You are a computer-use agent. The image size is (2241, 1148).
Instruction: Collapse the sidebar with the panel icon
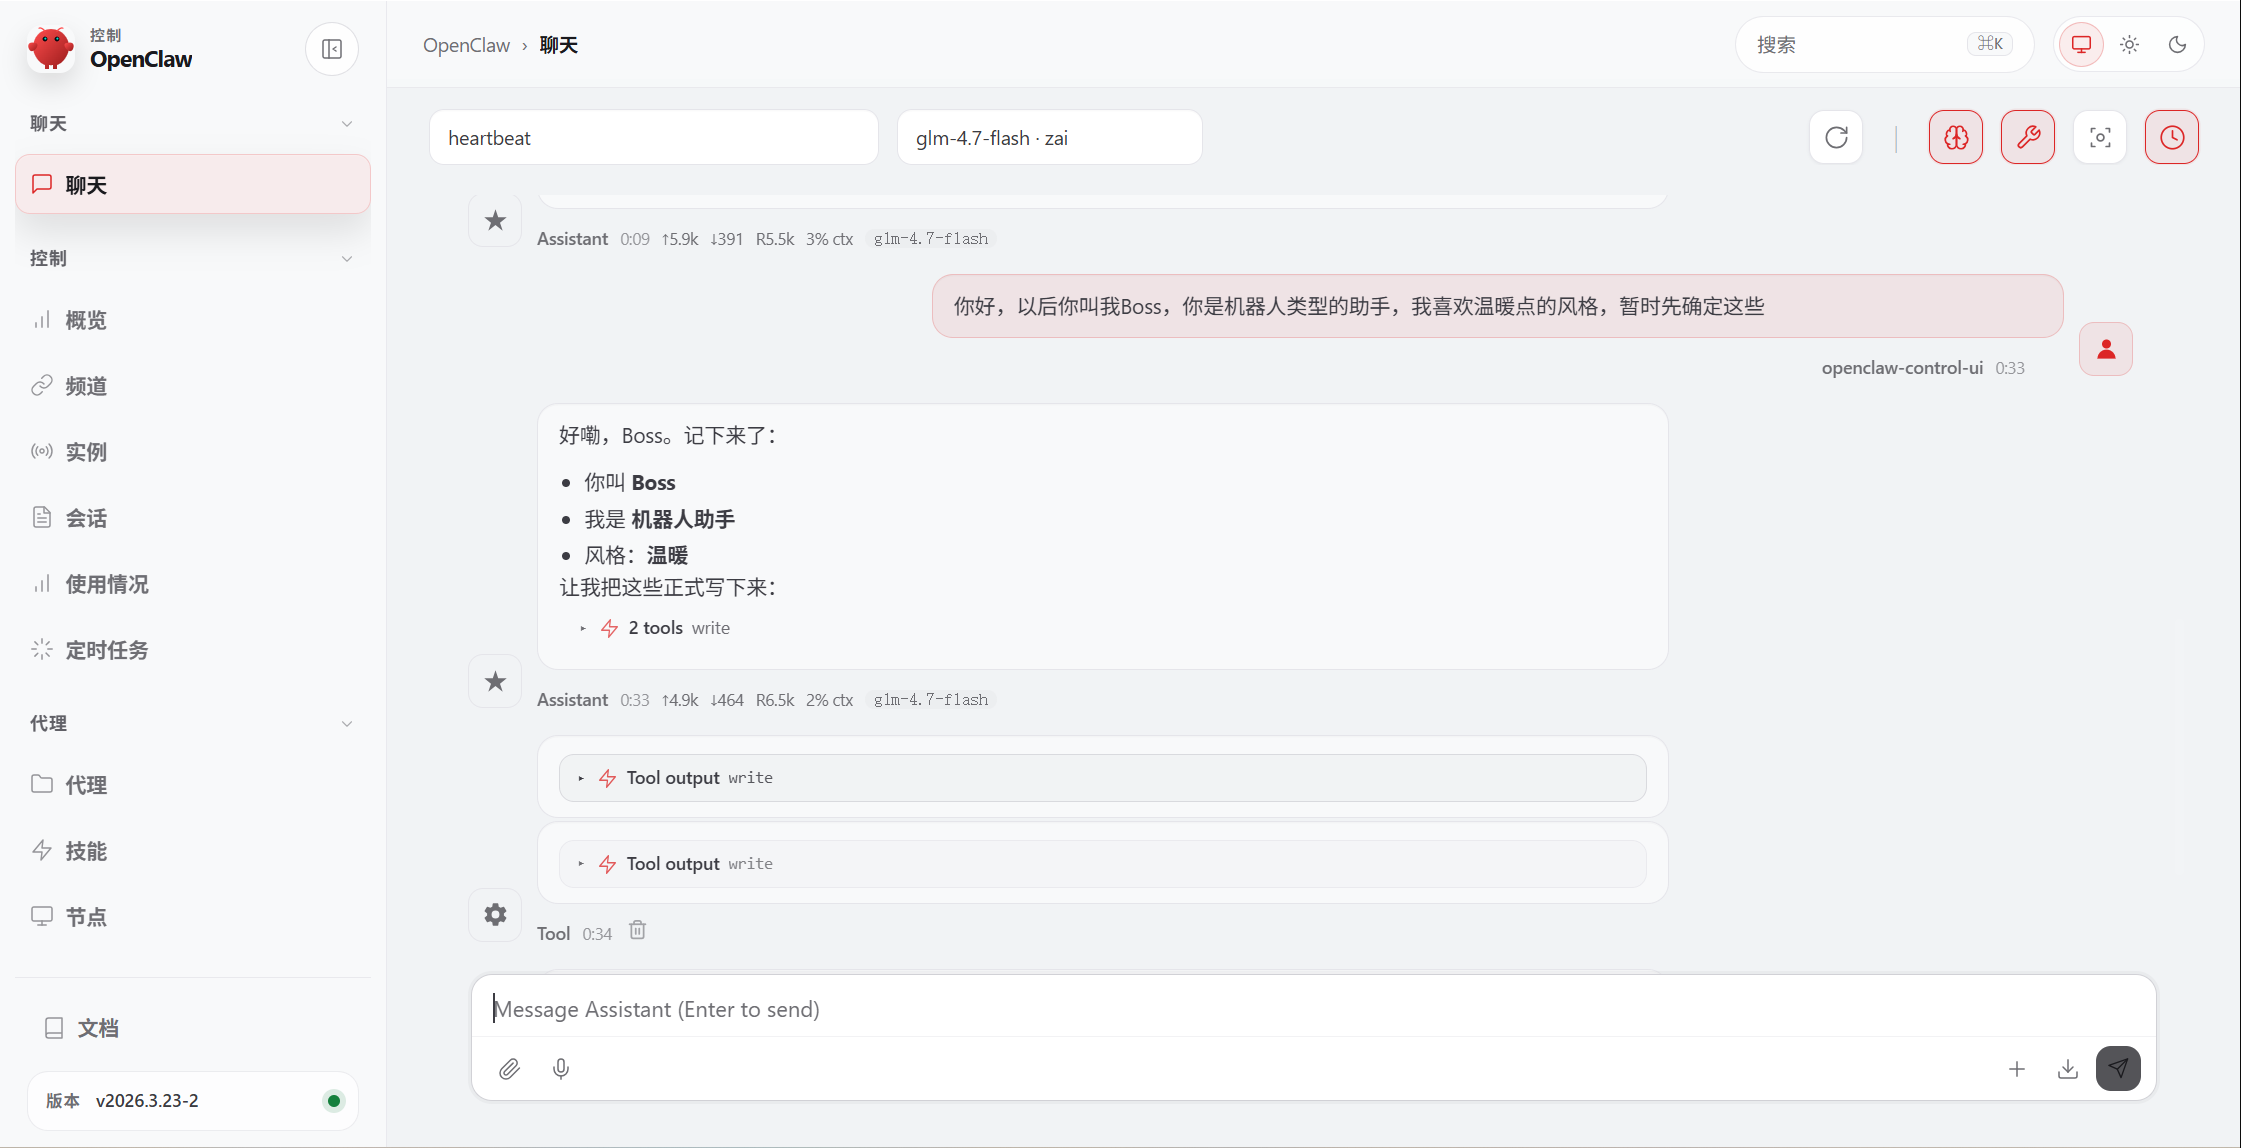pyautogui.click(x=332, y=49)
